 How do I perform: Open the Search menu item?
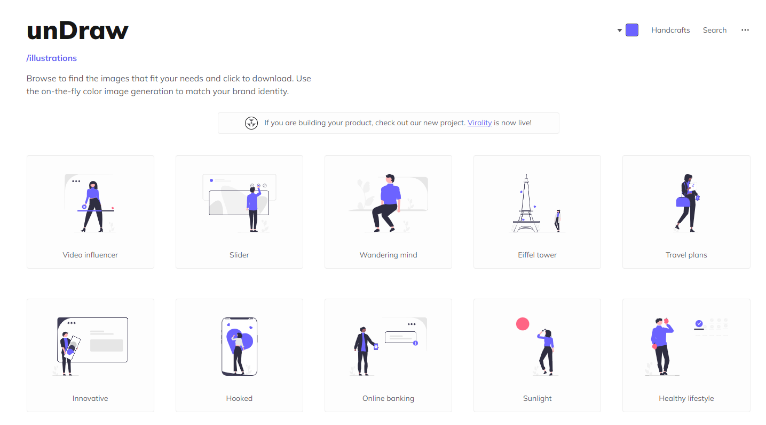click(714, 30)
